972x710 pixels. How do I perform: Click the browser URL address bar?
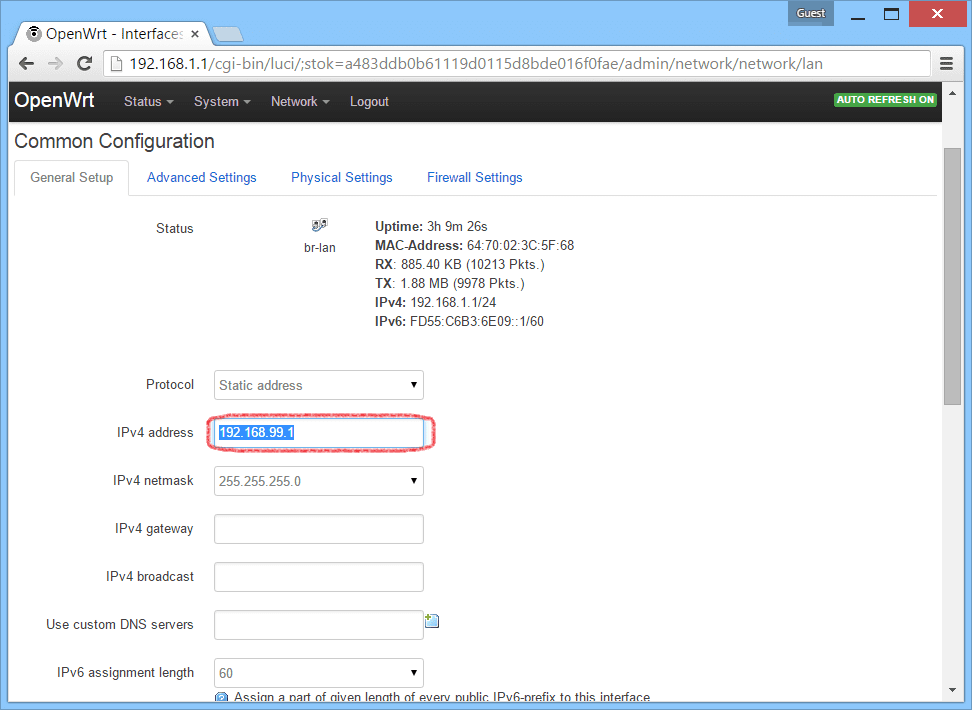click(x=517, y=63)
